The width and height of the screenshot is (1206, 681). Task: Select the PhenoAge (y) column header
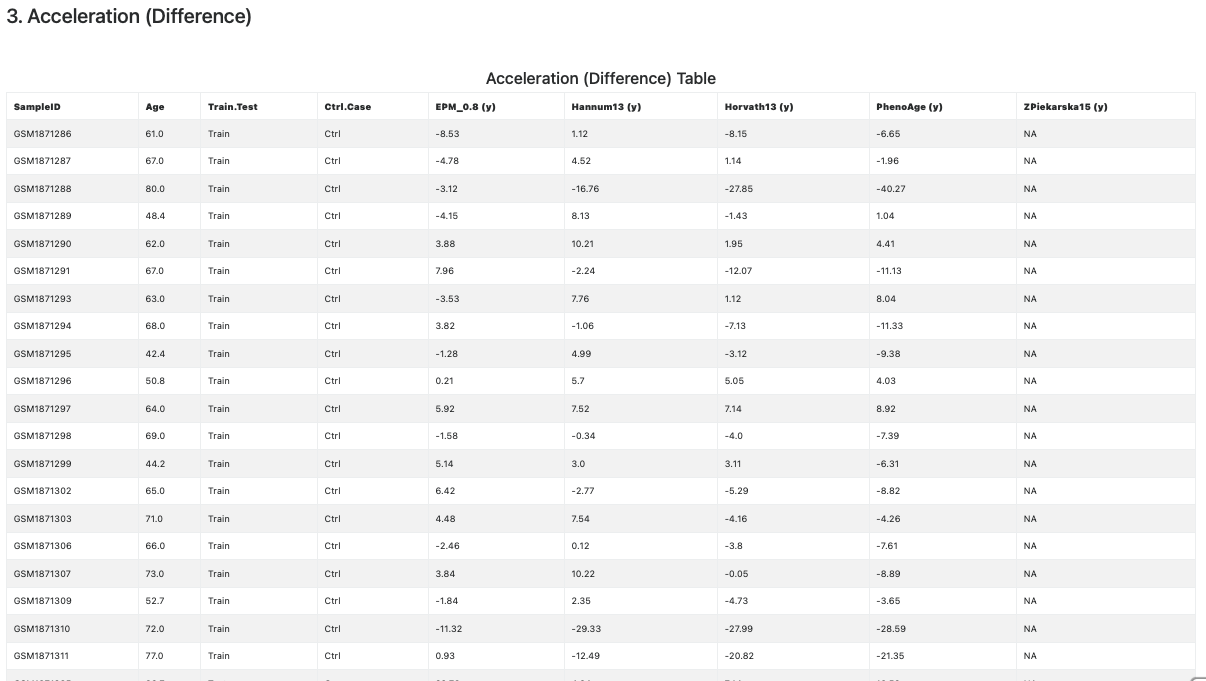[909, 107]
